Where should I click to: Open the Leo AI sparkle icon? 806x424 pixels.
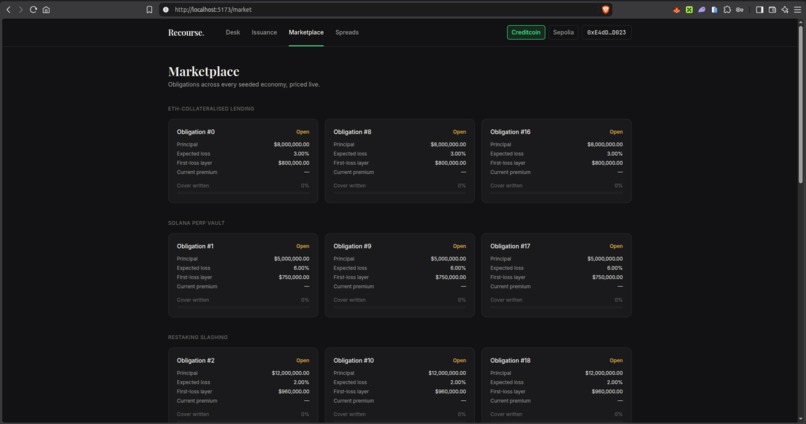click(x=785, y=10)
